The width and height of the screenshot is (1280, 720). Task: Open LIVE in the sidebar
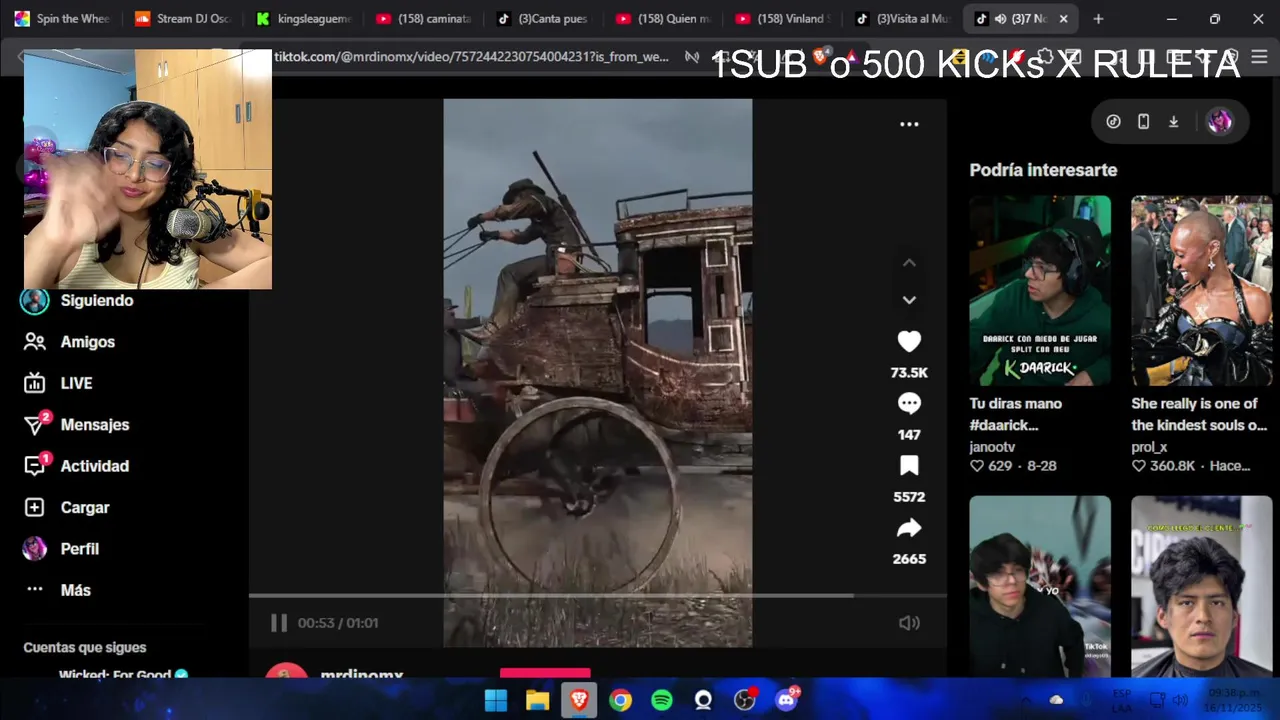(76, 383)
